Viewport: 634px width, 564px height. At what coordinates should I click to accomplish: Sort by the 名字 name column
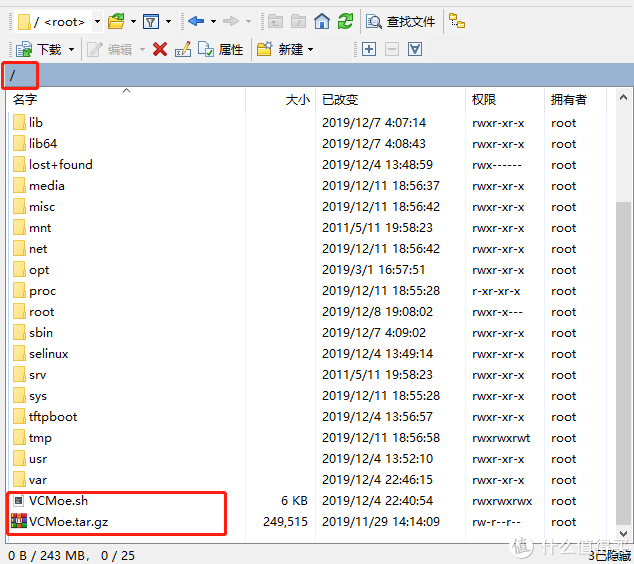pos(126,99)
